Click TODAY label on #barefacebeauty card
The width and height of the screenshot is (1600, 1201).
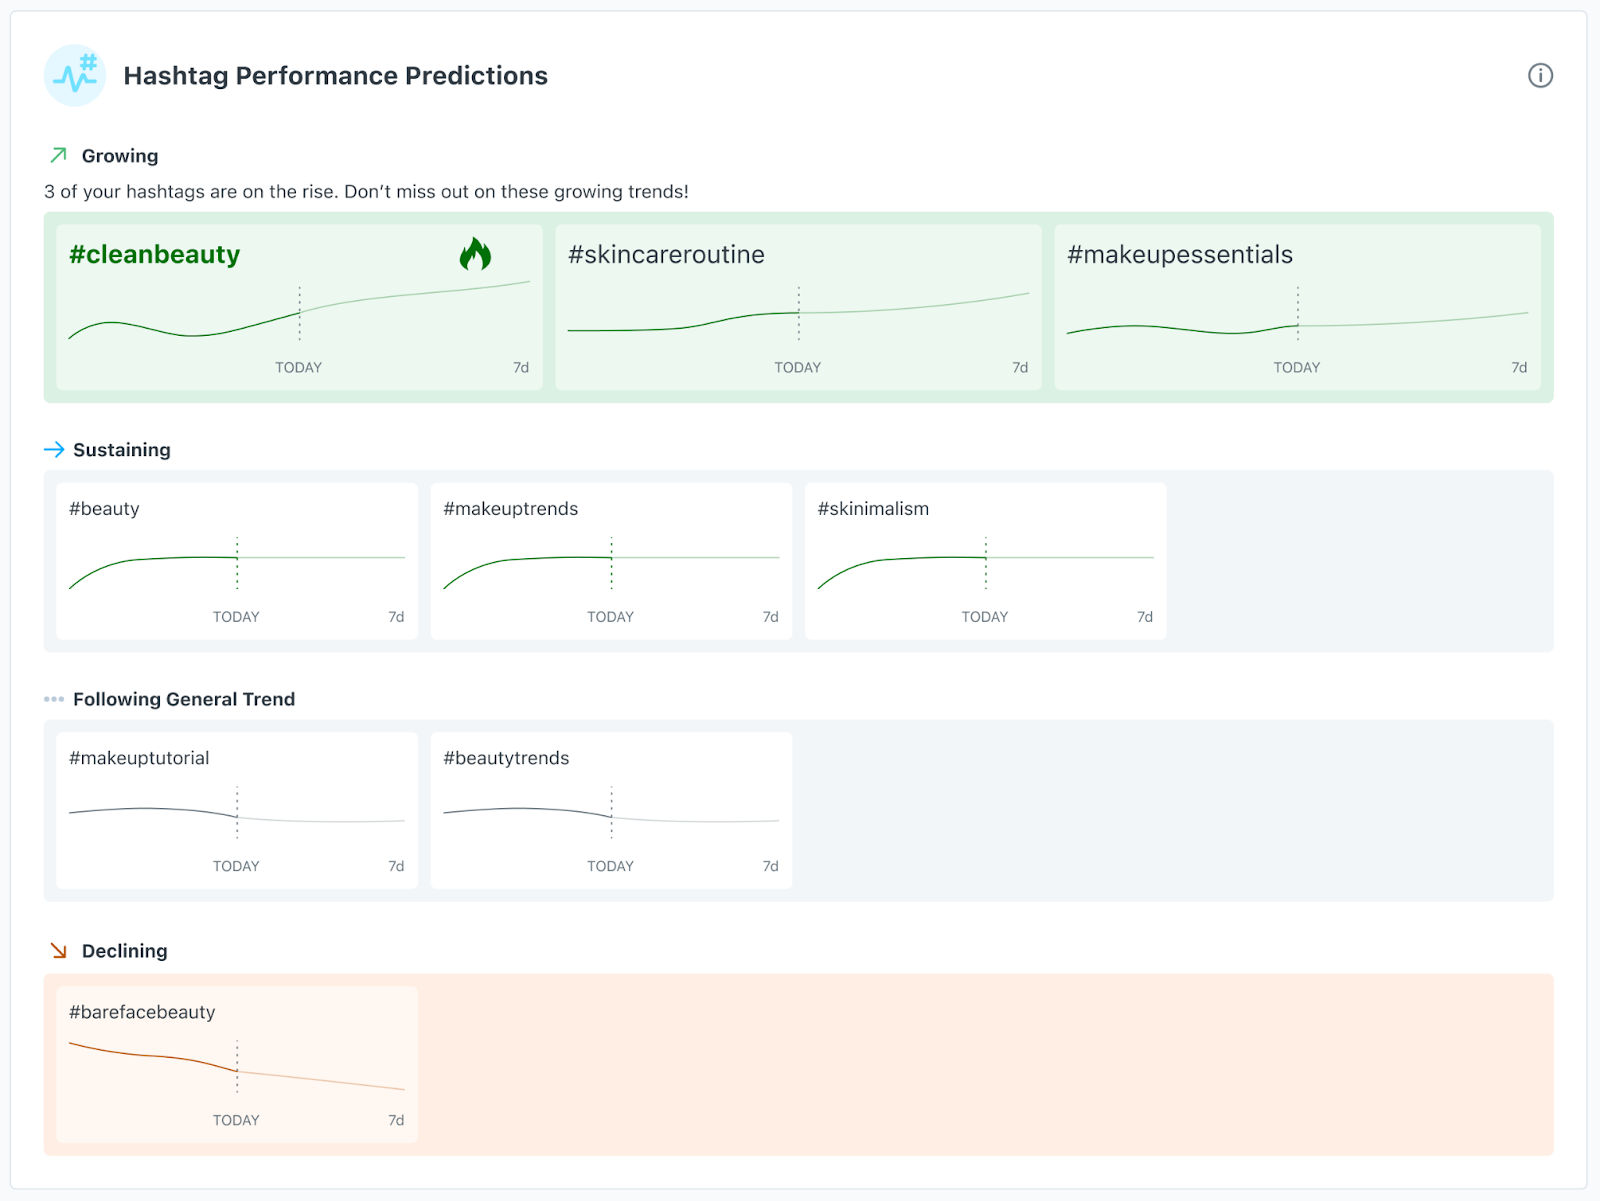[236, 1120]
